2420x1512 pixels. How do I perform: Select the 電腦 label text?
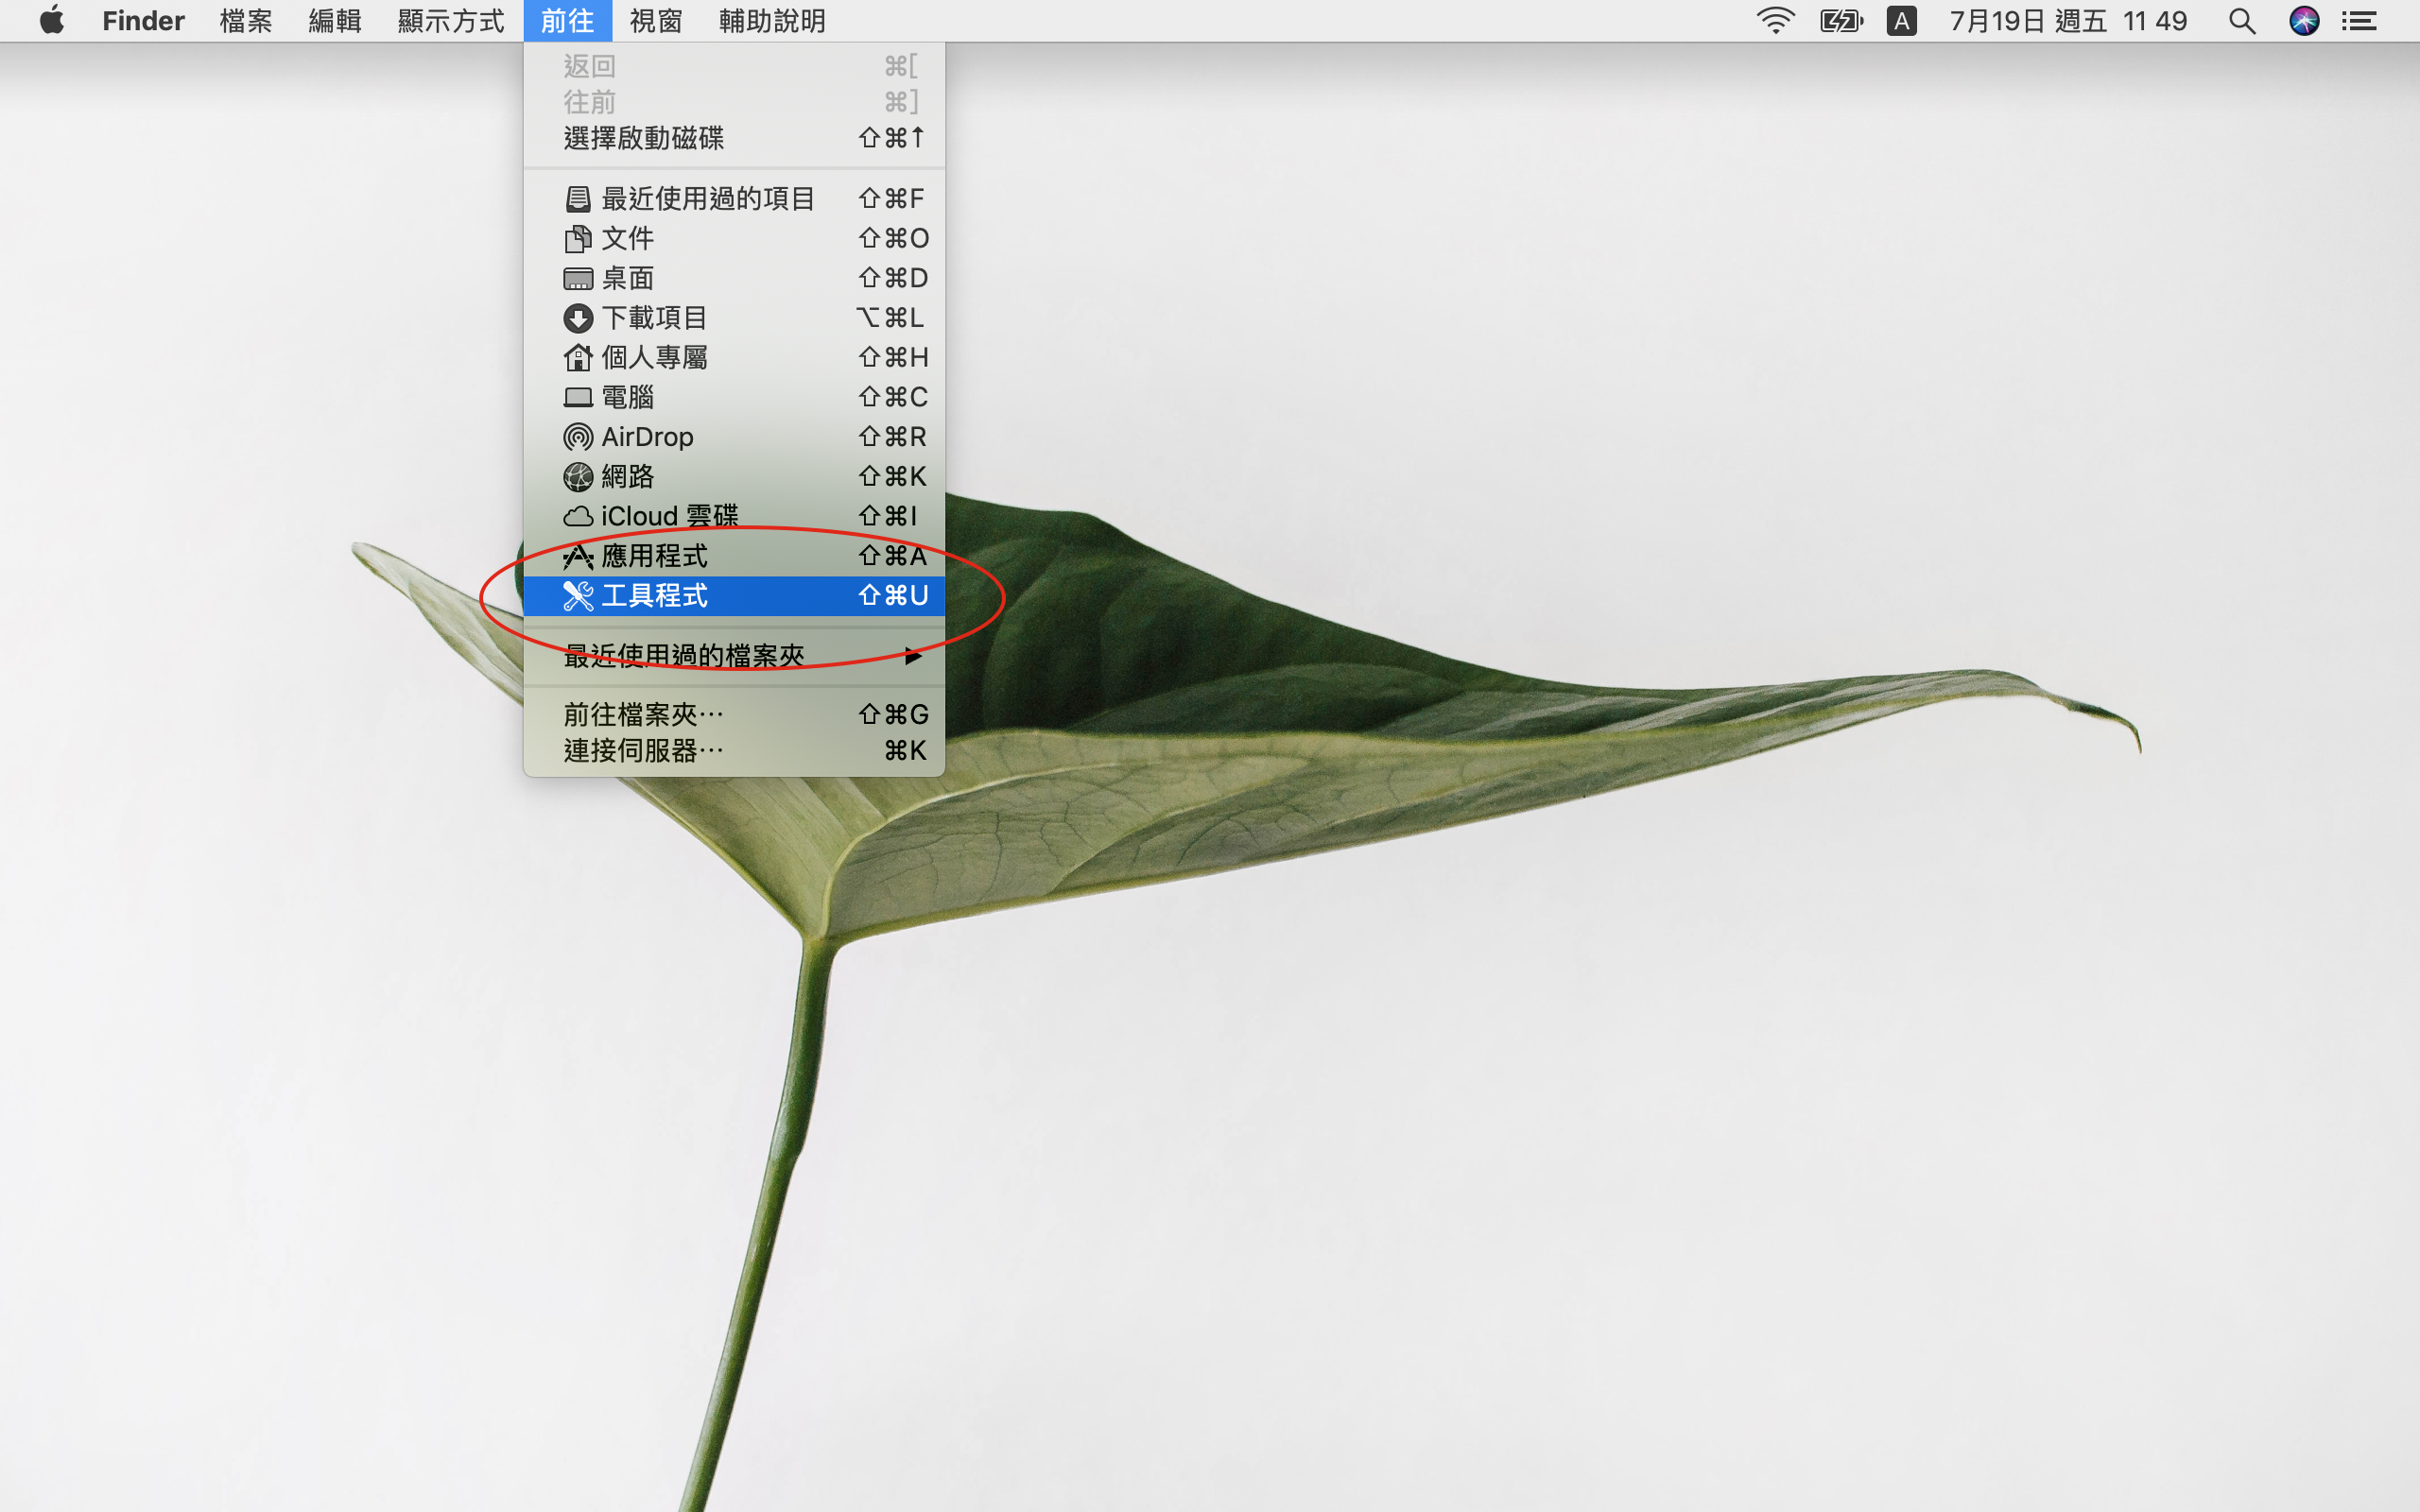[628, 397]
